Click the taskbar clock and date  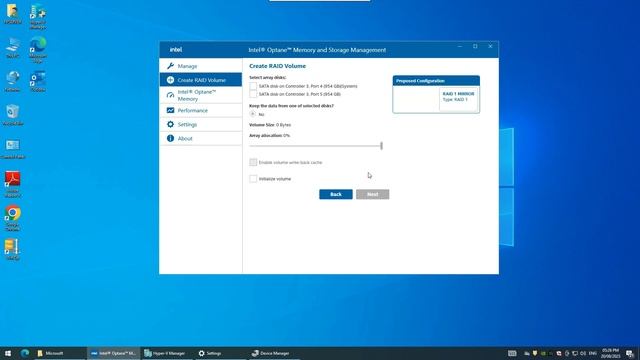coord(610,353)
